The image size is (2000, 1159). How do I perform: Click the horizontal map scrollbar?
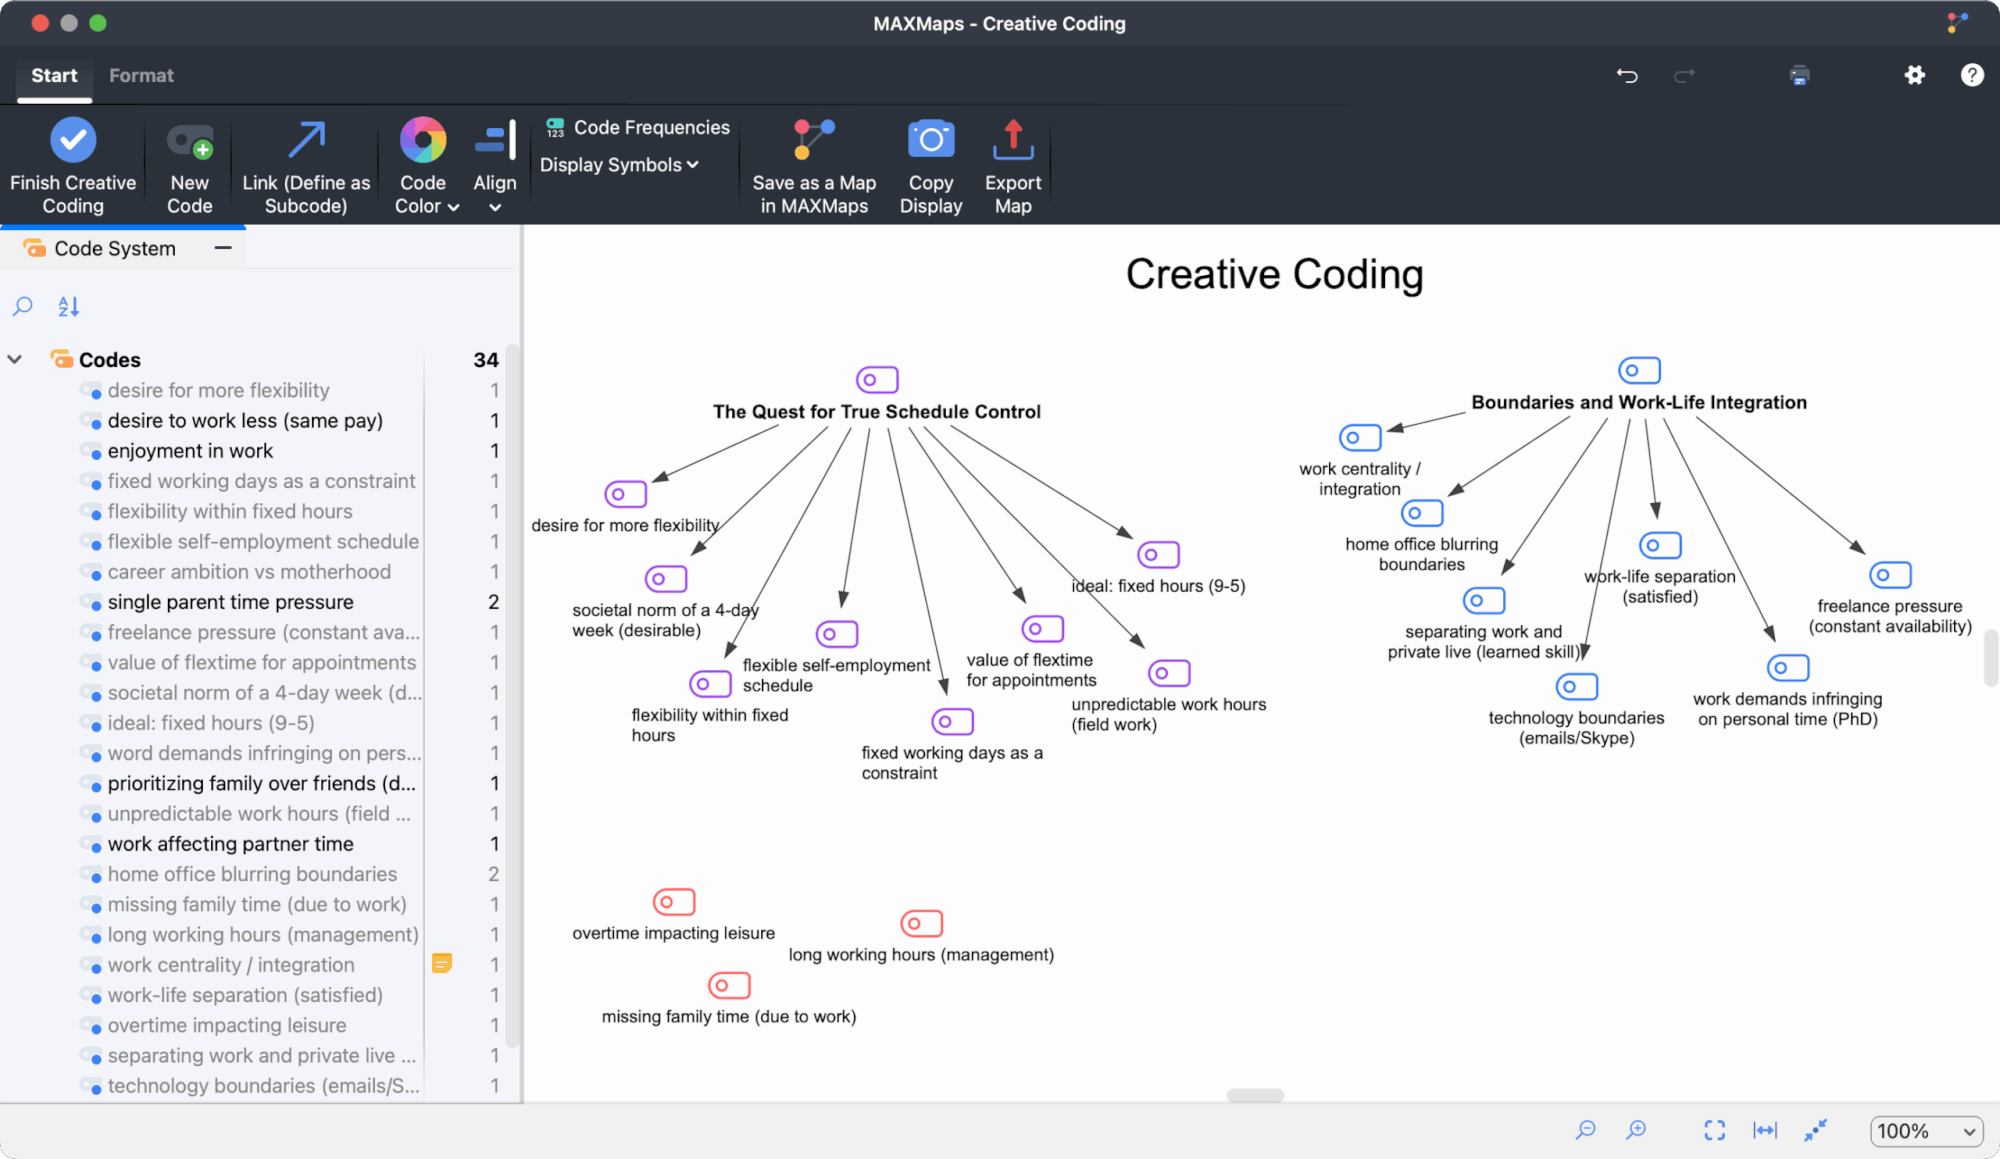(1255, 1095)
